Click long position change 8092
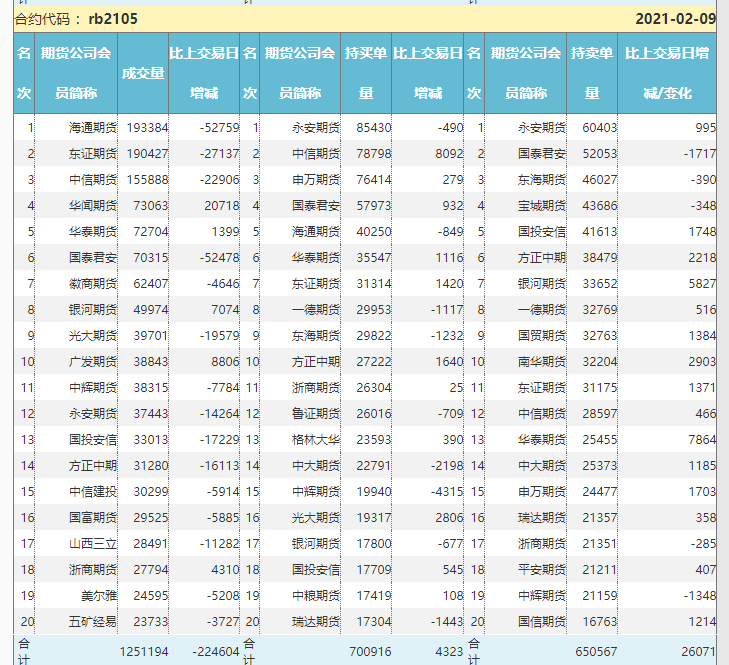The width and height of the screenshot is (729, 665). click(449, 153)
